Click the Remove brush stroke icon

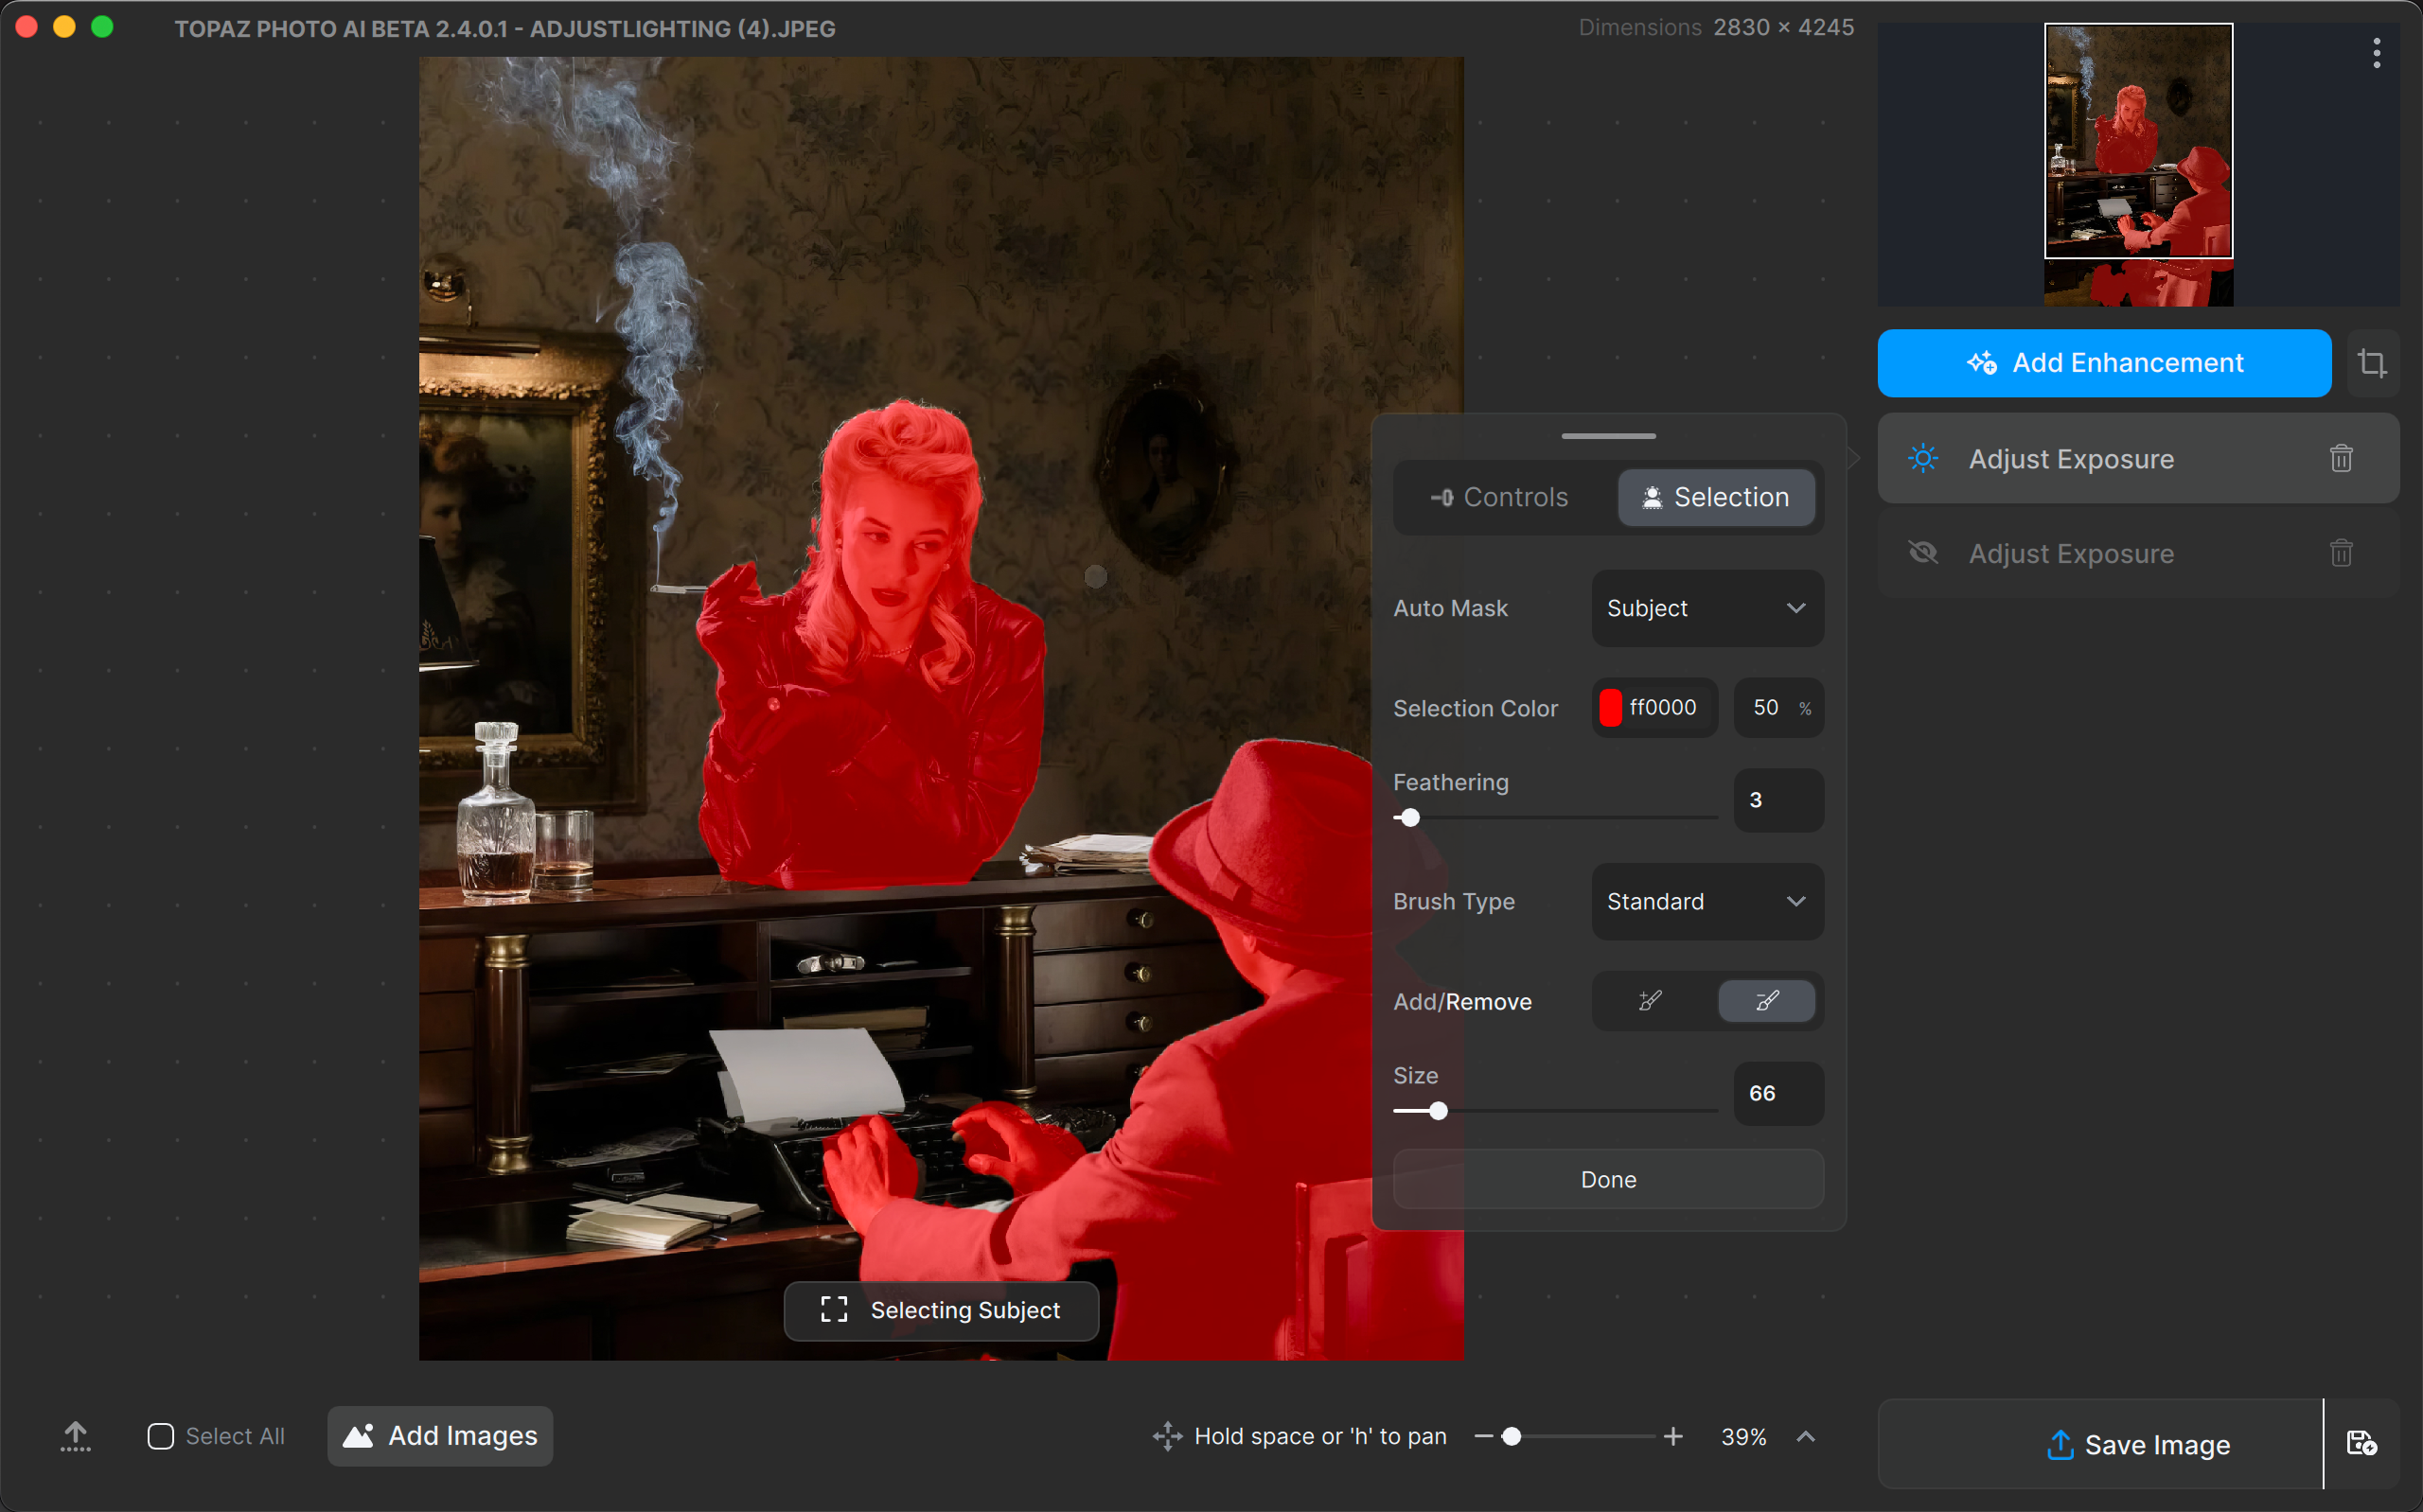coord(1766,1000)
